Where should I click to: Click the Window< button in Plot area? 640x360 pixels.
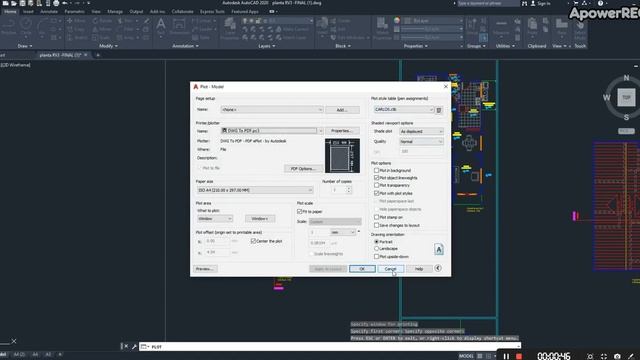click(260, 219)
